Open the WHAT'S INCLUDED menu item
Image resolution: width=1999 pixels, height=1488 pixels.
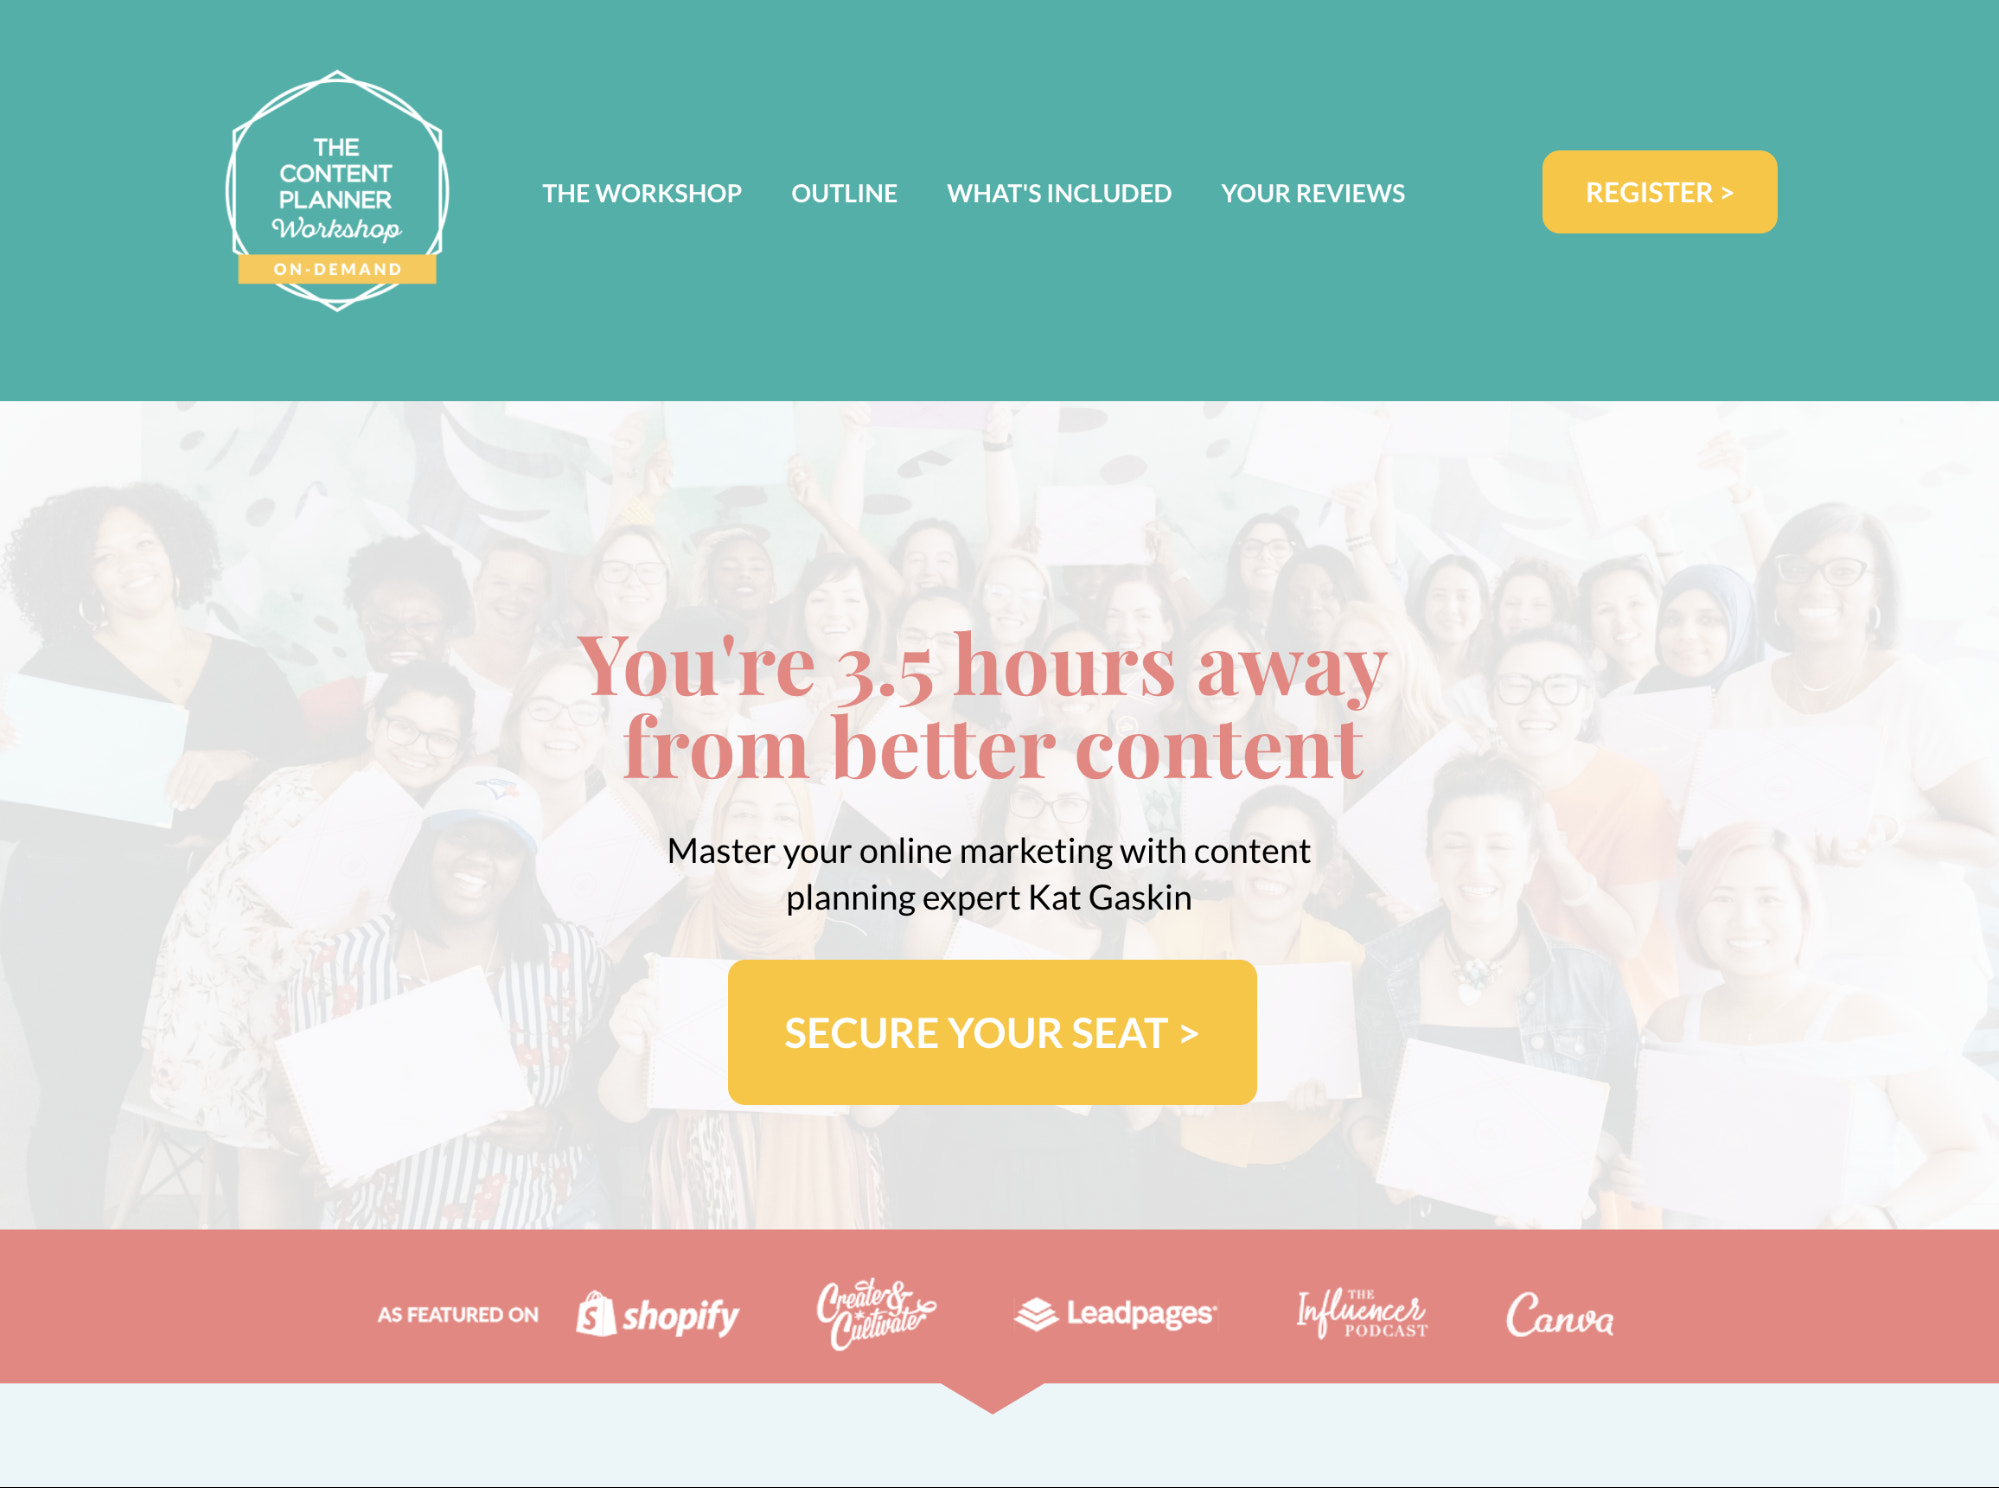(1058, 192)
